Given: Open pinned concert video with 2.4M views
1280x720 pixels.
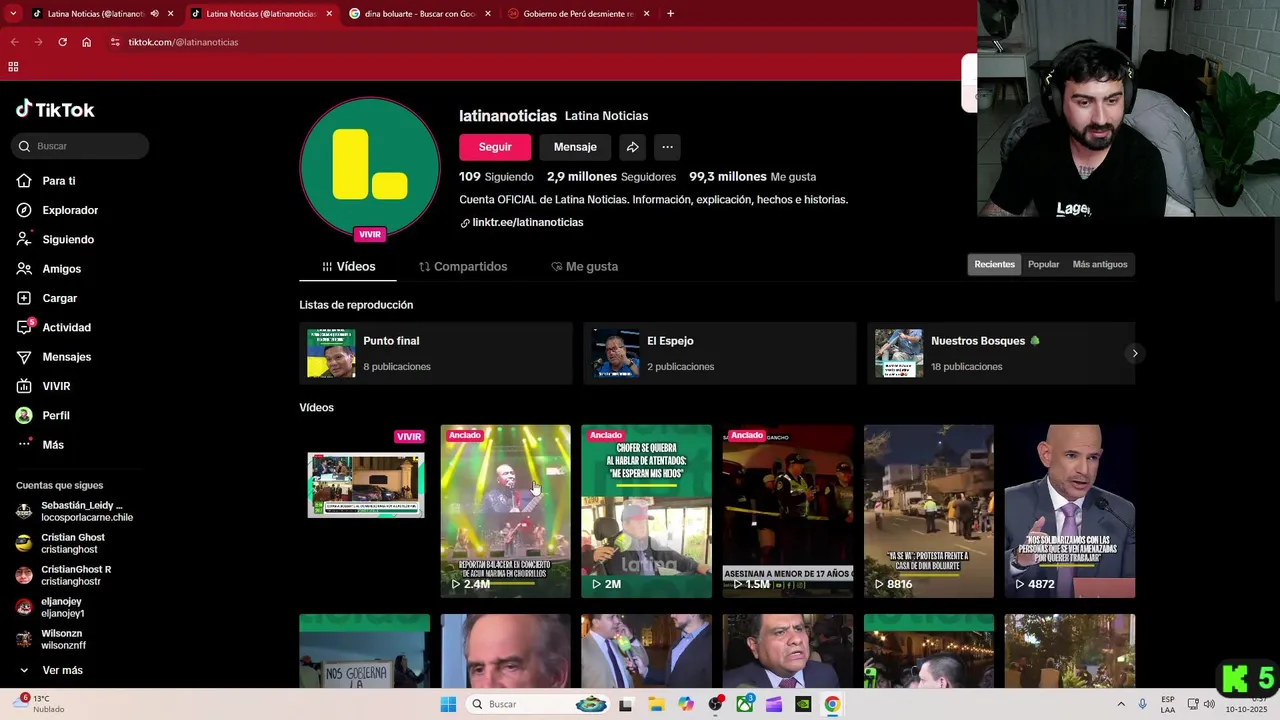Looking at the screenshot, I should click(506, 511).
